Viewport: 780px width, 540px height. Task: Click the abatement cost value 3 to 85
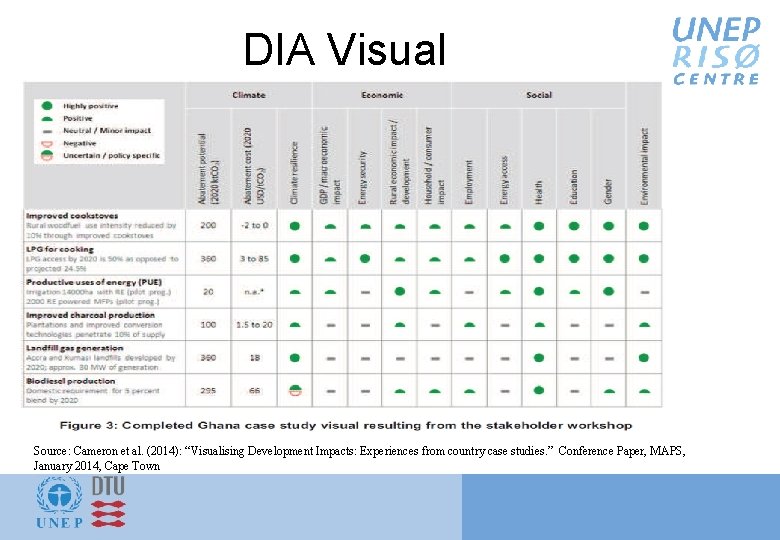[254, 259]
